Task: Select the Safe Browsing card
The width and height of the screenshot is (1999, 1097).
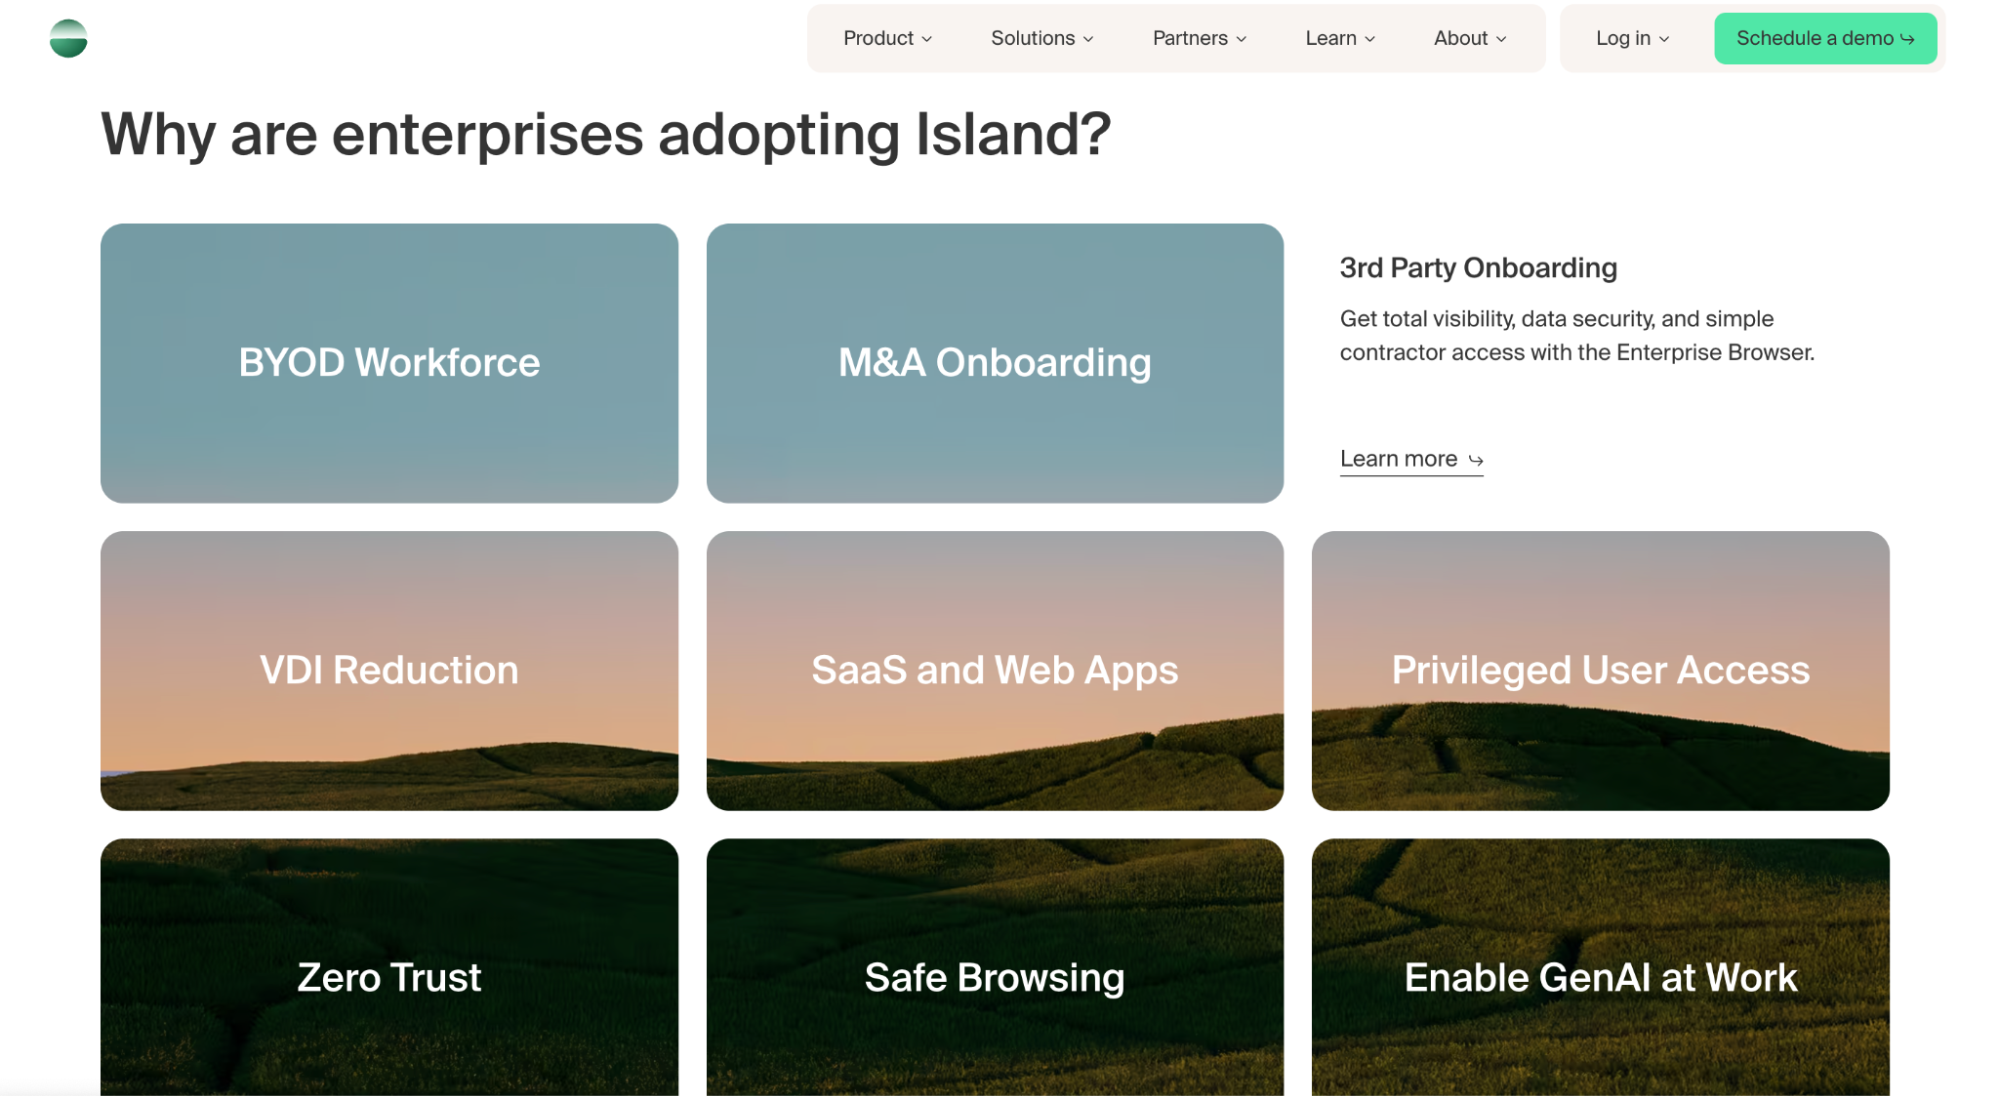Action: click(x=995, y=968)
